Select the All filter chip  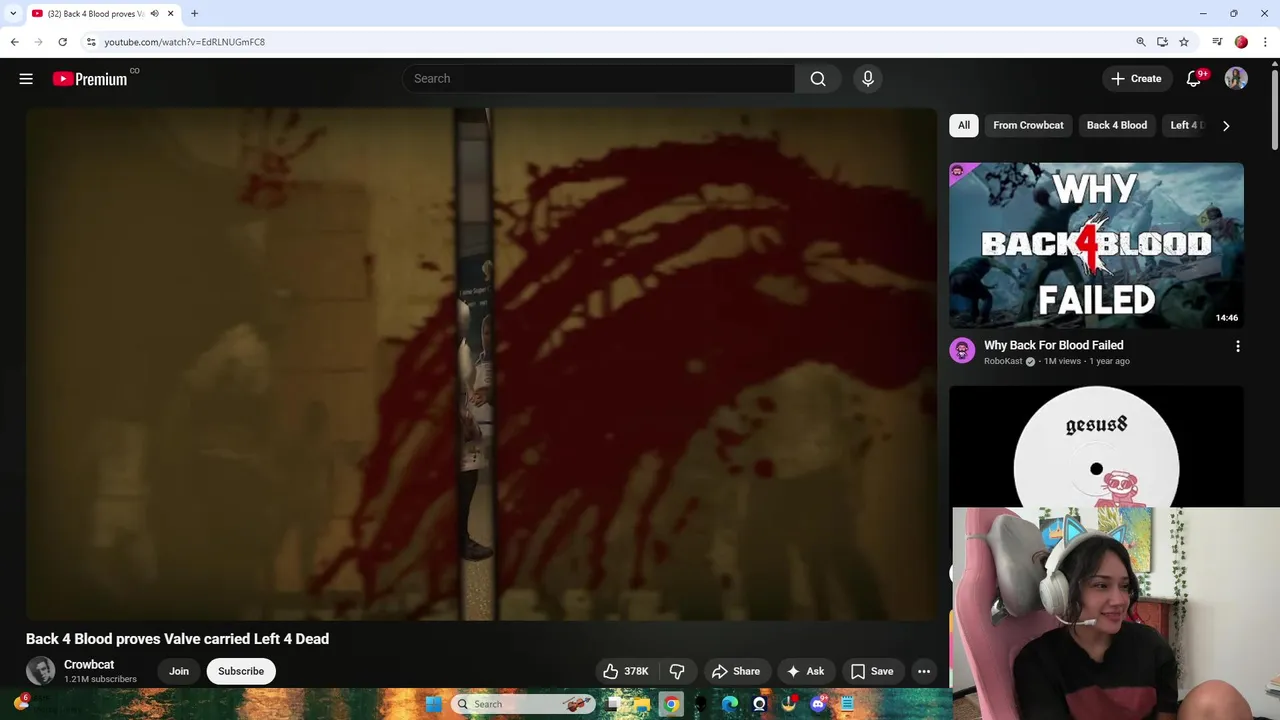pos(964,125)
